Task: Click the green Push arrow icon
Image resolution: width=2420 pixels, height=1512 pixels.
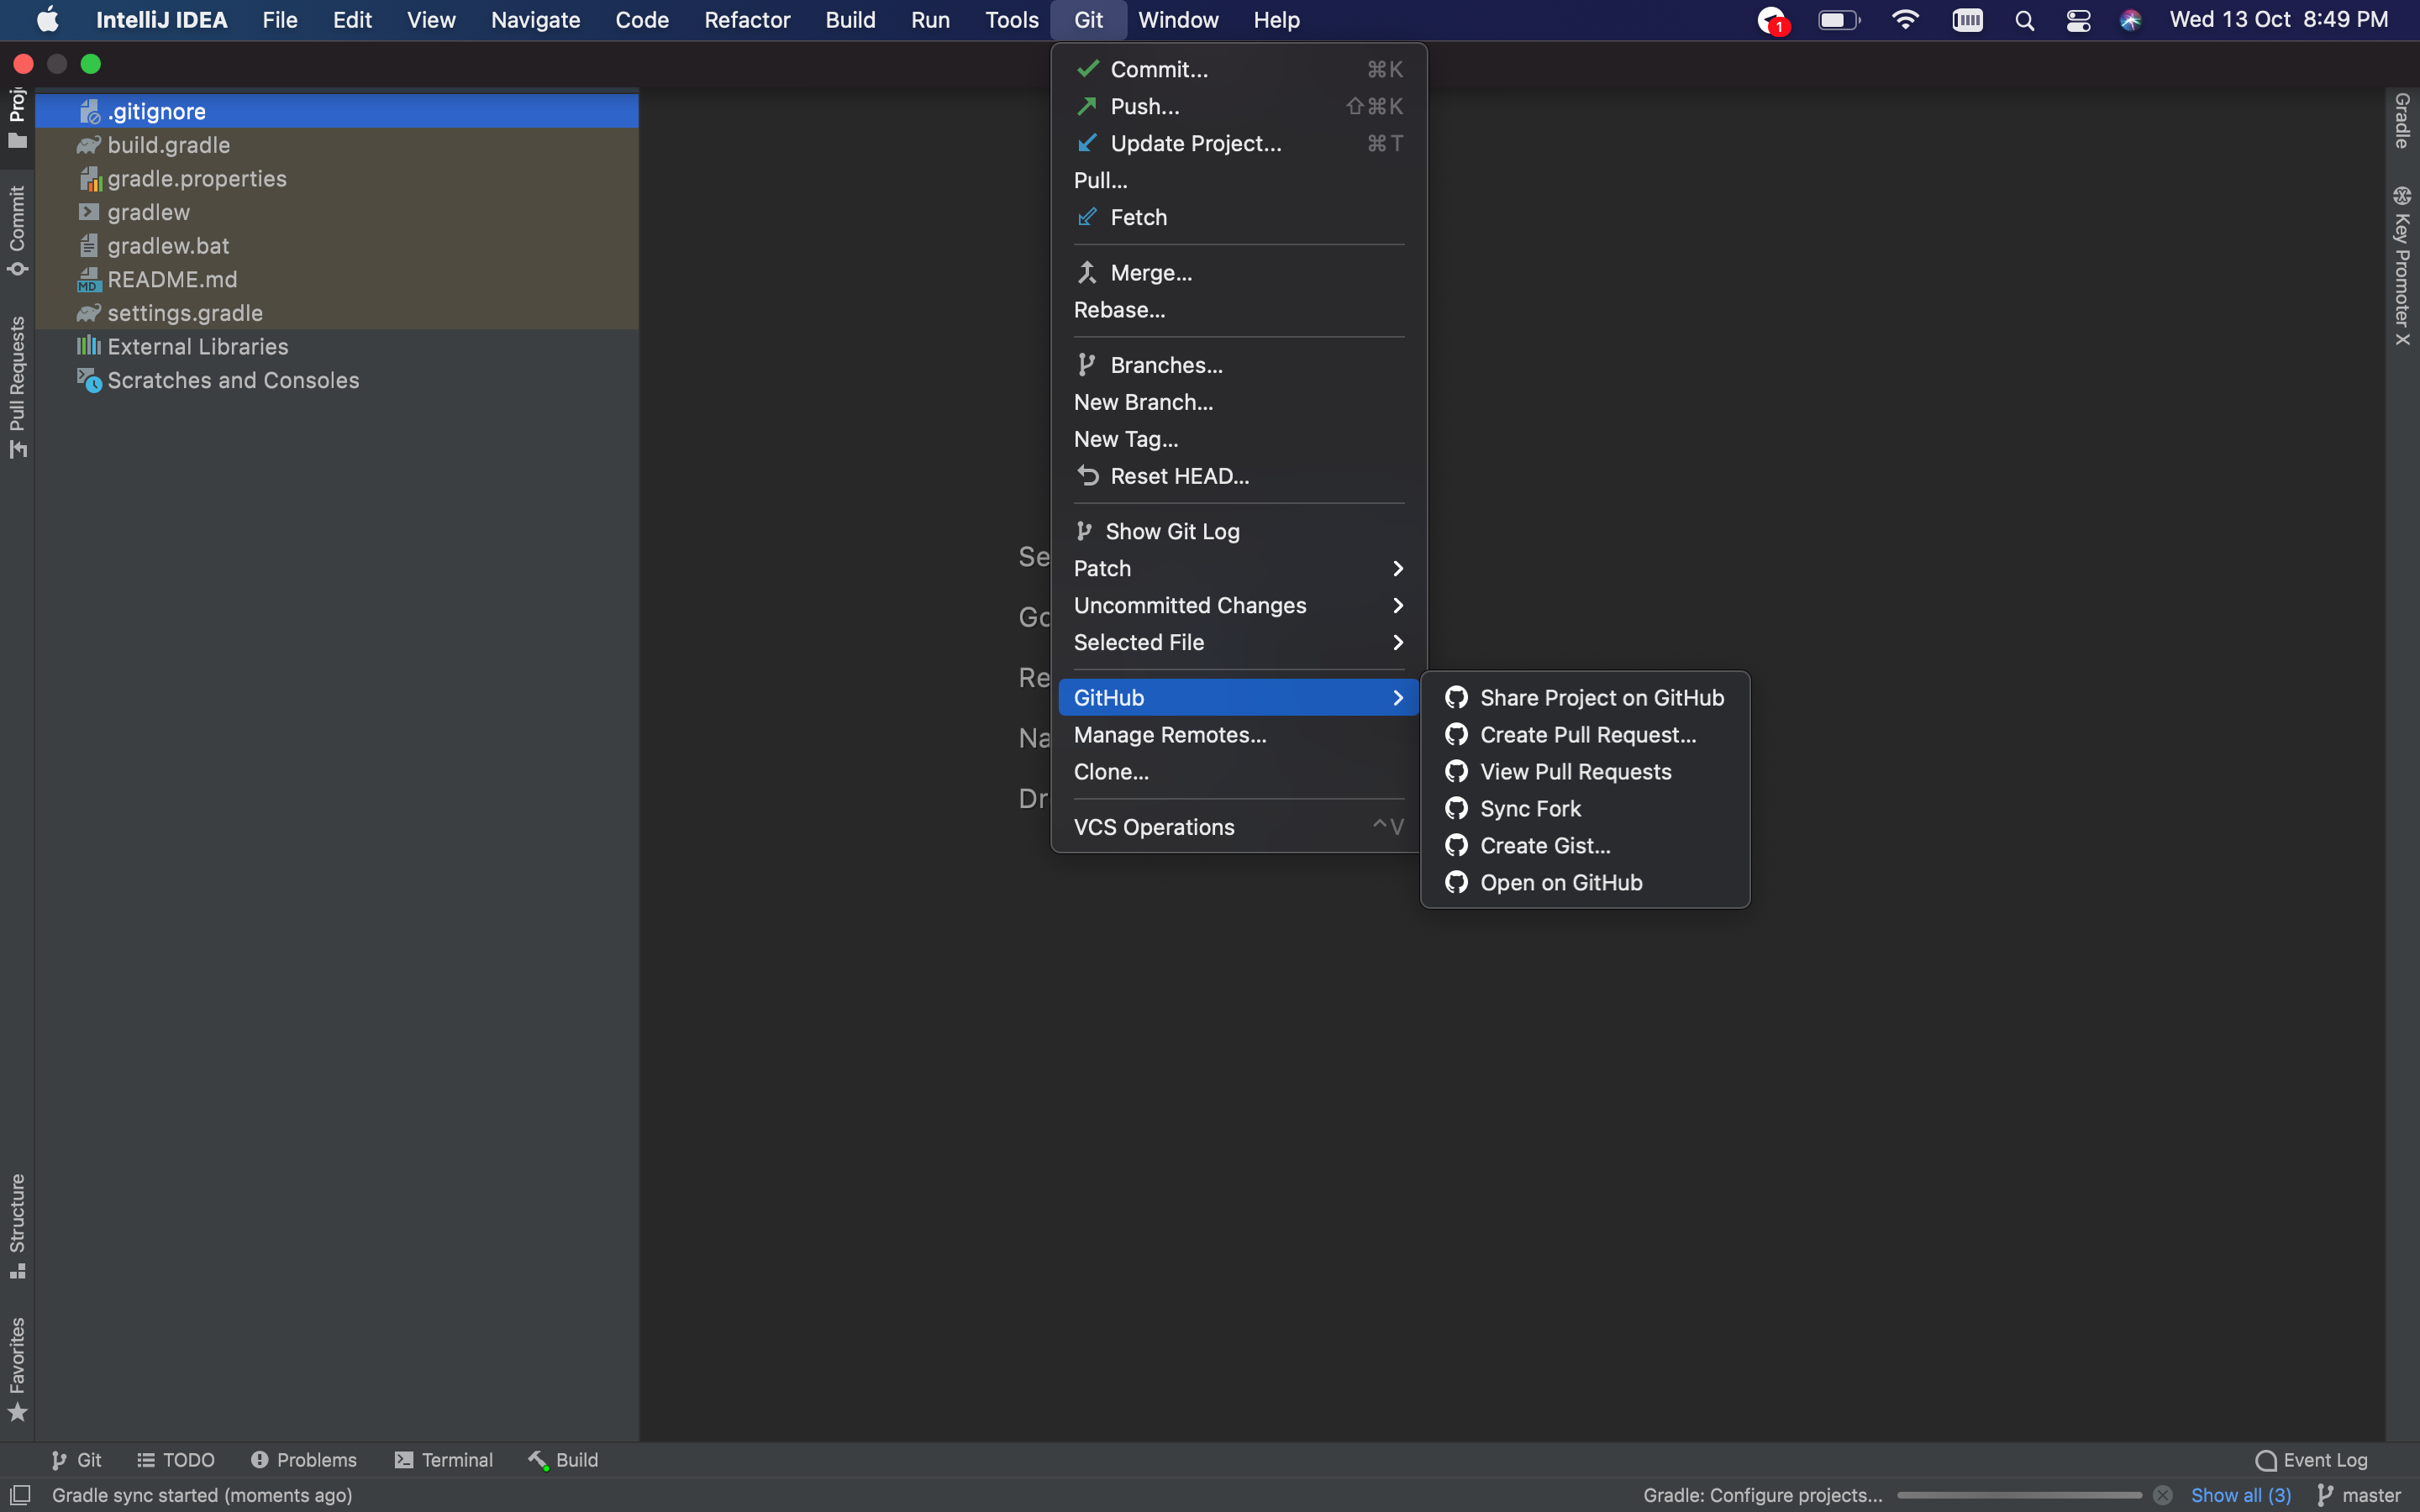Action: pos(1087,106)
